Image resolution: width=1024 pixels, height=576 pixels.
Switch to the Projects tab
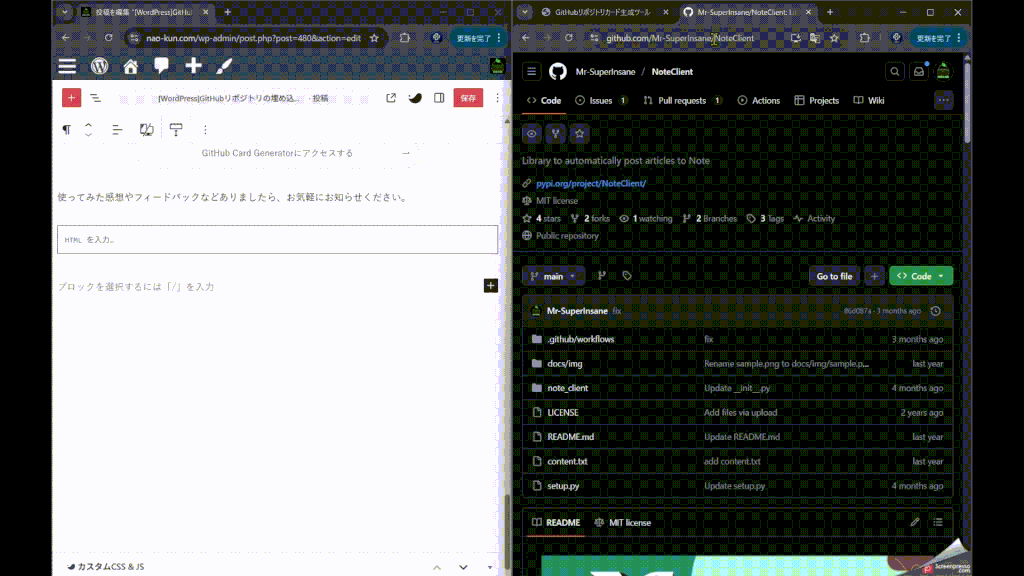[x=816, y=101]
